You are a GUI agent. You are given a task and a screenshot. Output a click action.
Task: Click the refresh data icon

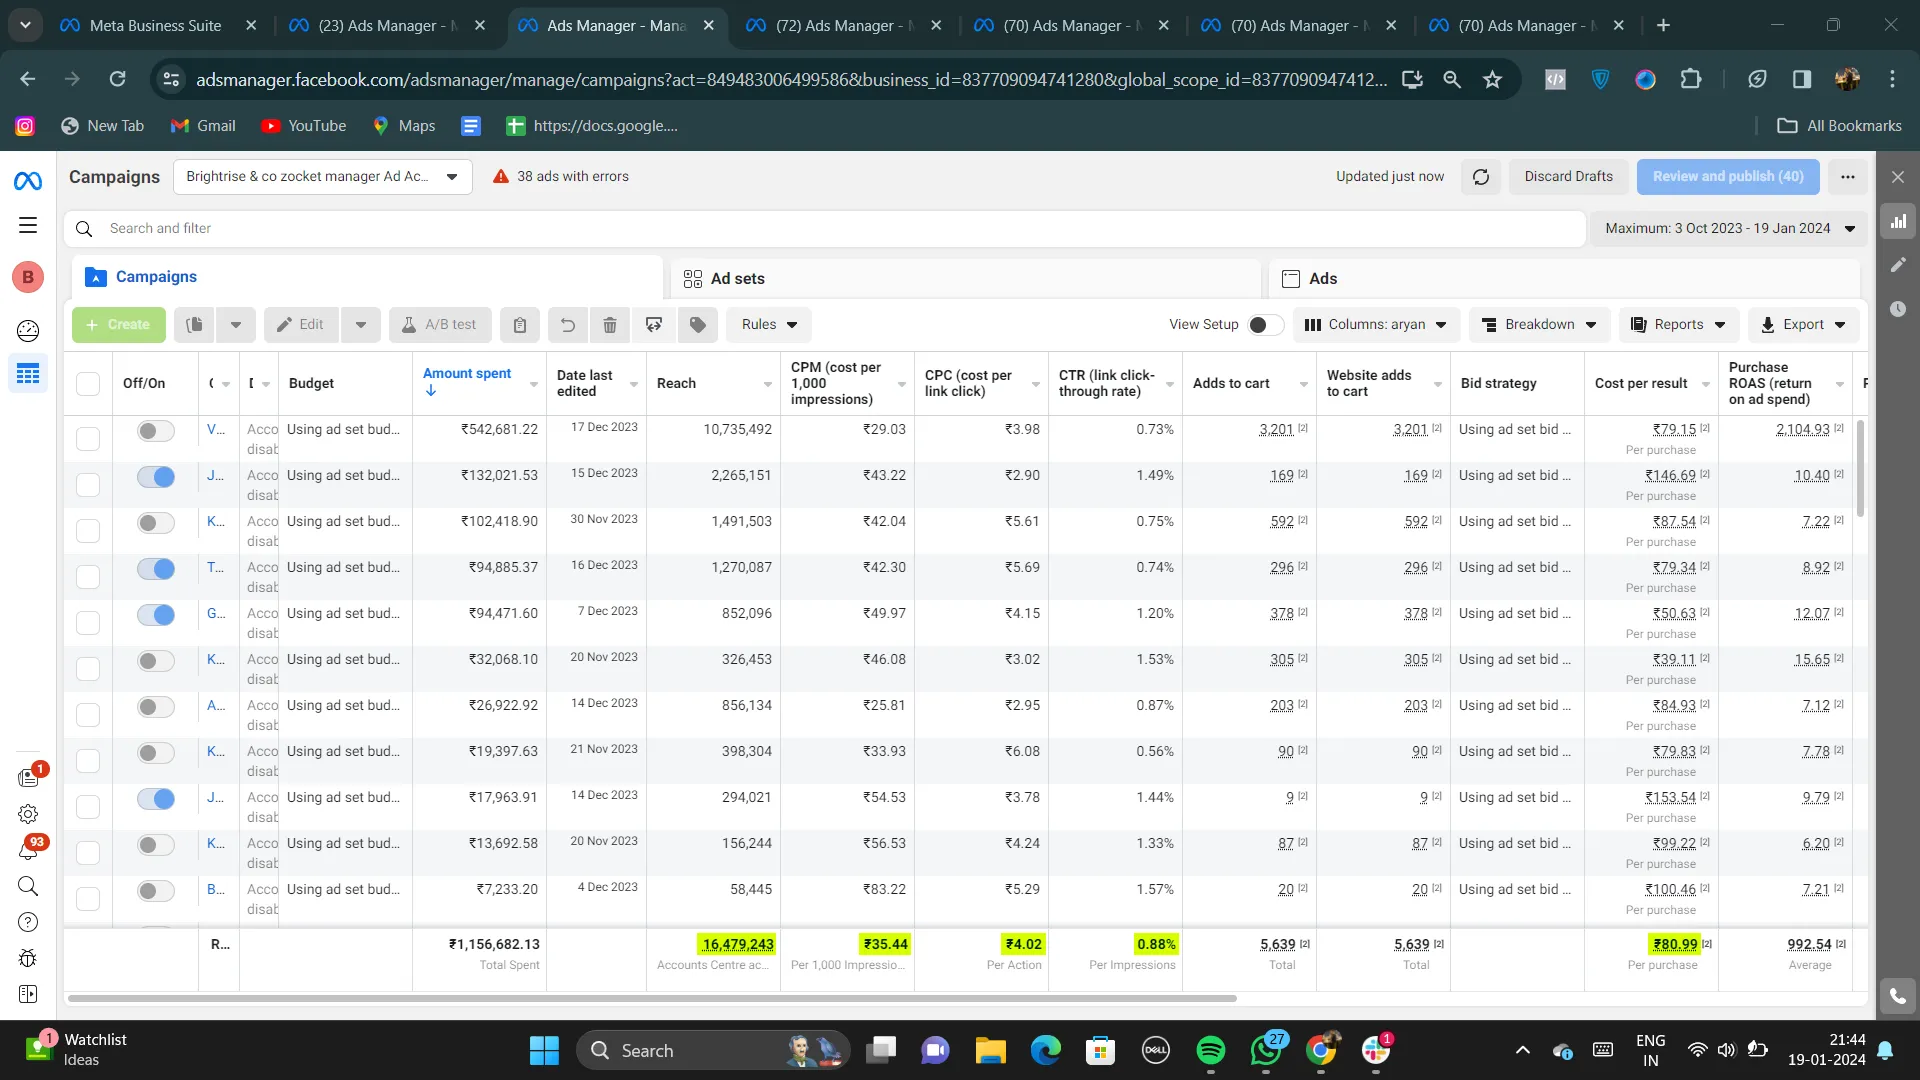click(1481, 177)
